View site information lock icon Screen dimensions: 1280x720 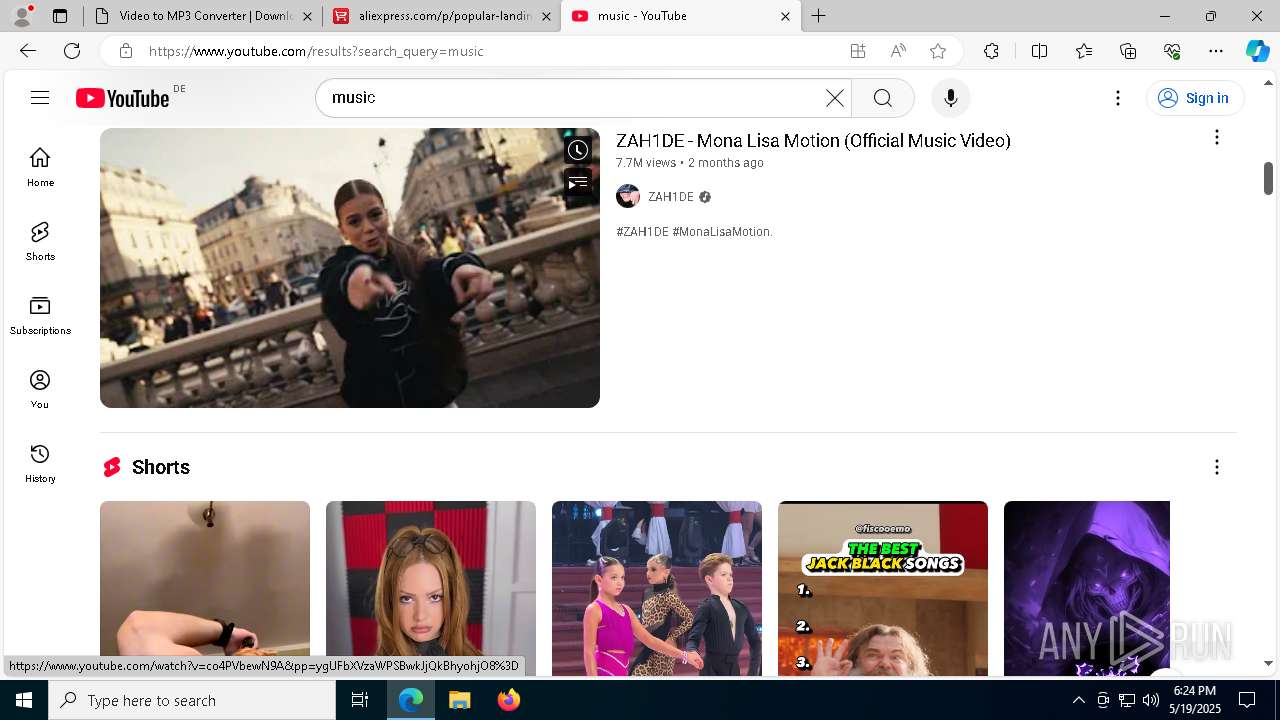125,51
